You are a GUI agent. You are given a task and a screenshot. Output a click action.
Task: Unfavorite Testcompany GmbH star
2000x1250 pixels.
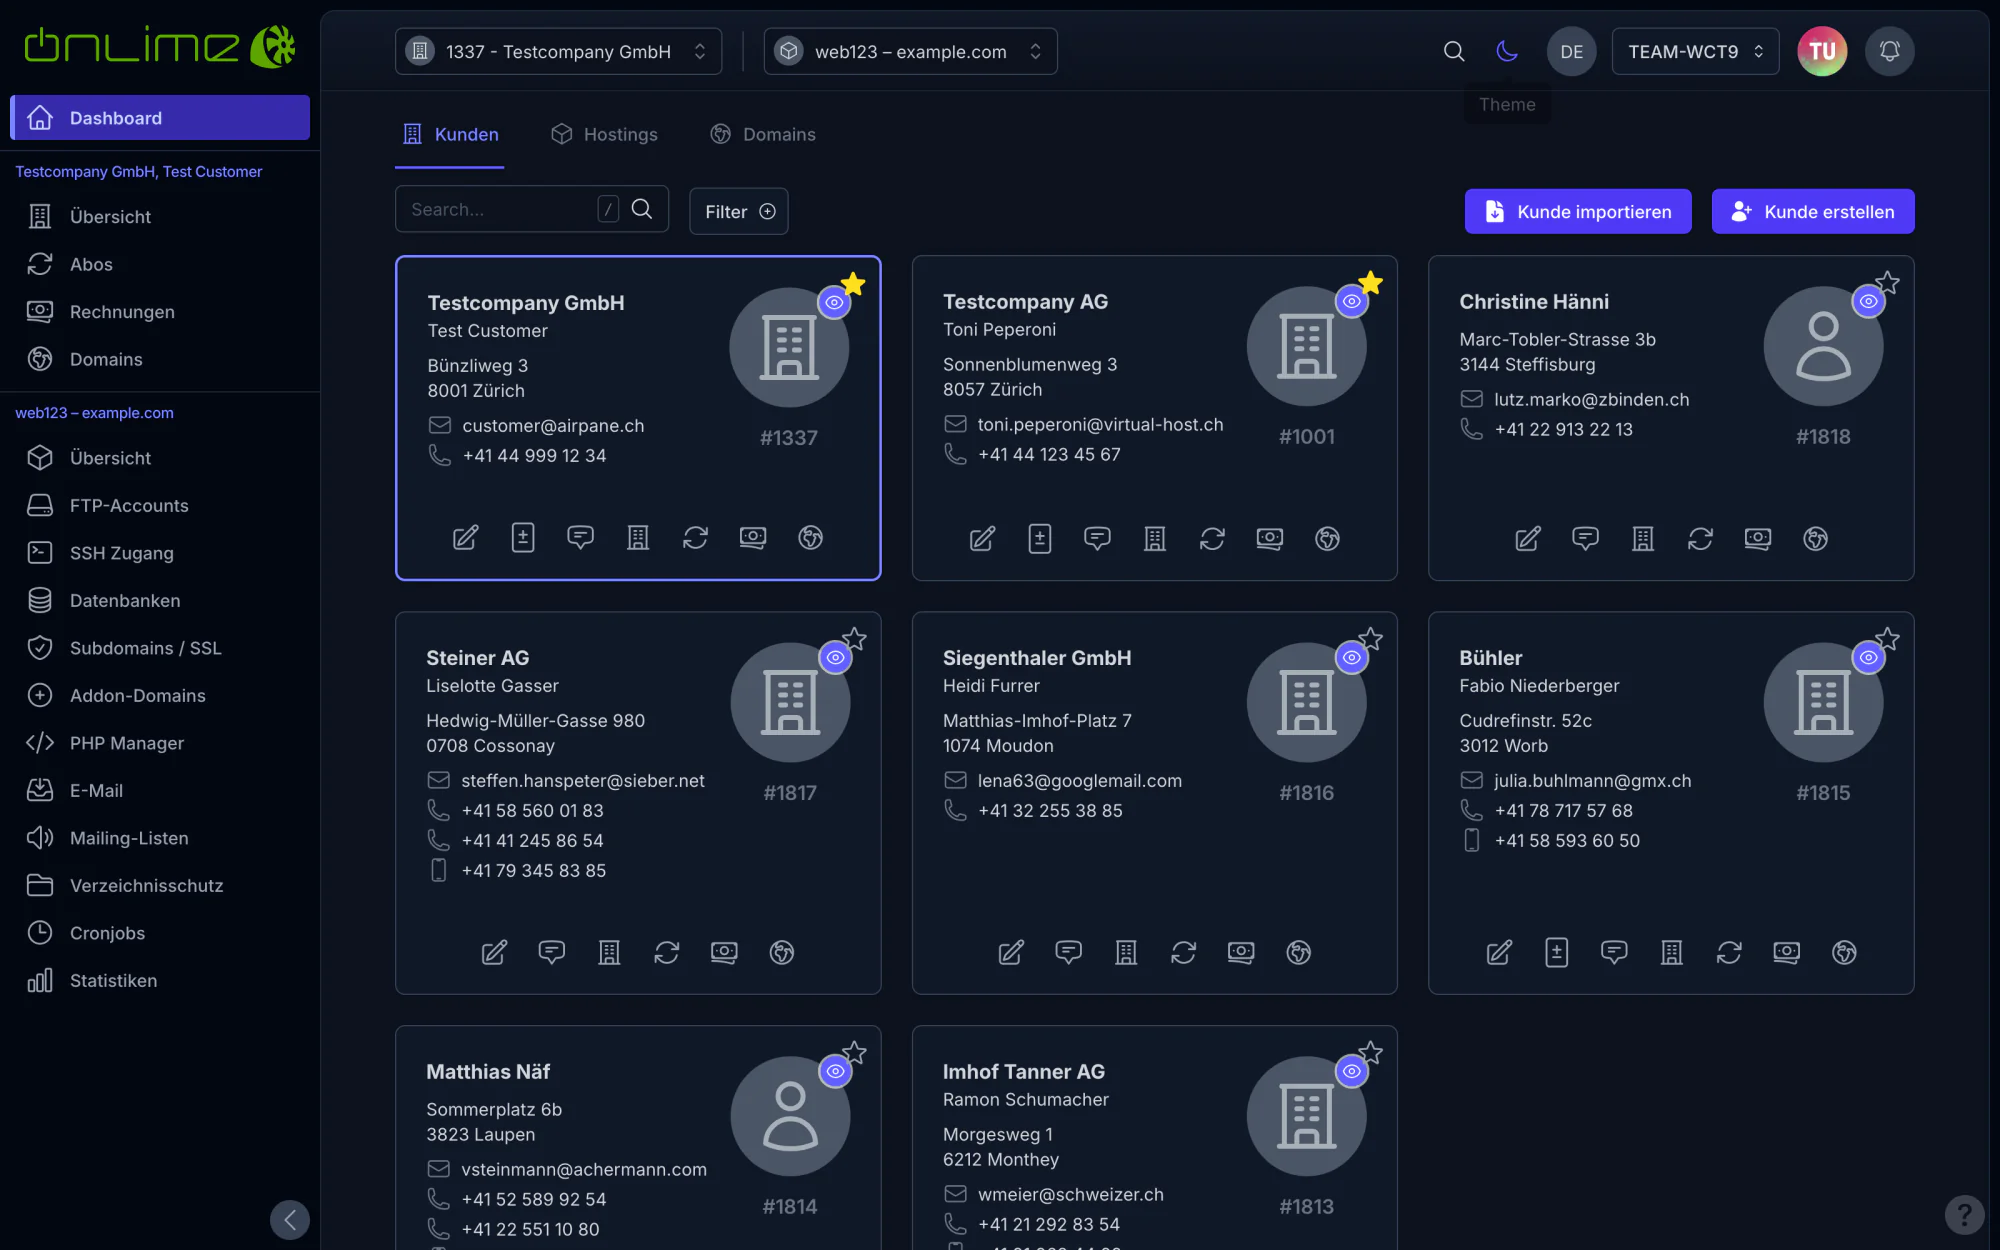tap(853, 284)
